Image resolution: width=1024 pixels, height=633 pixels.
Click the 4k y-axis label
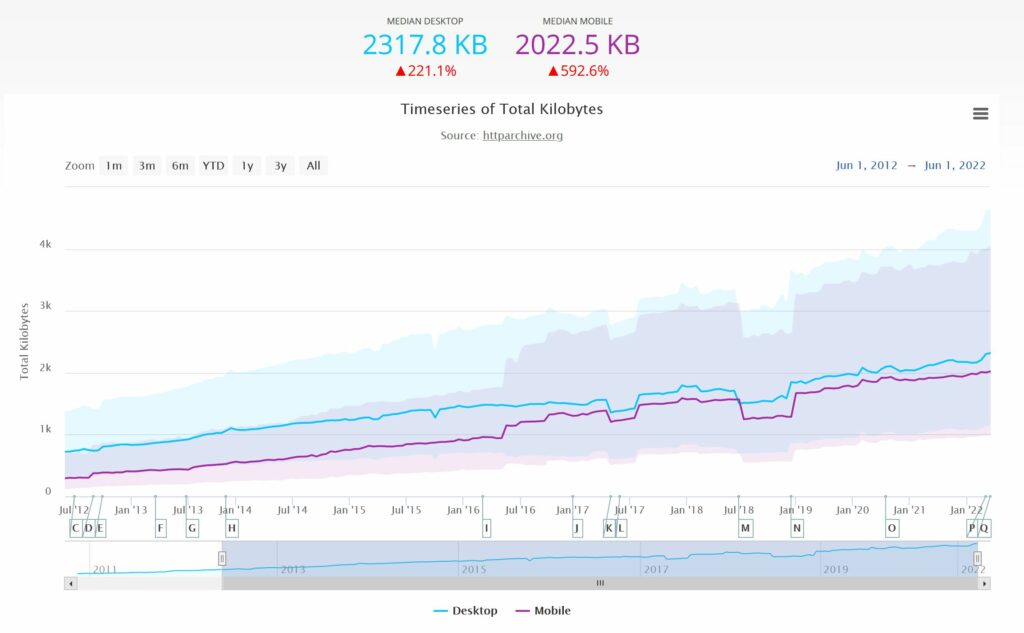[x=45, y=244]
